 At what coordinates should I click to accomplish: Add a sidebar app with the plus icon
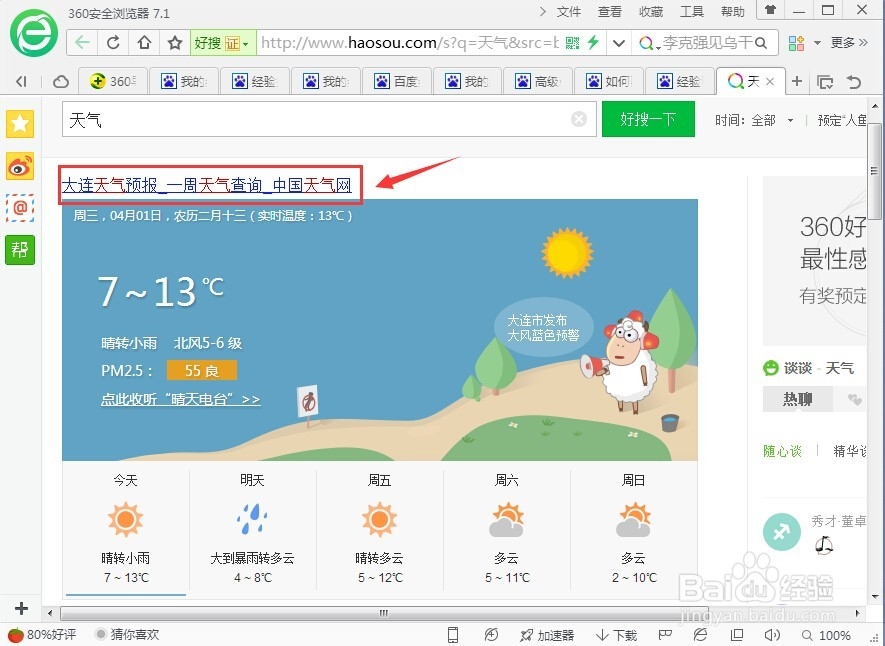21,608
